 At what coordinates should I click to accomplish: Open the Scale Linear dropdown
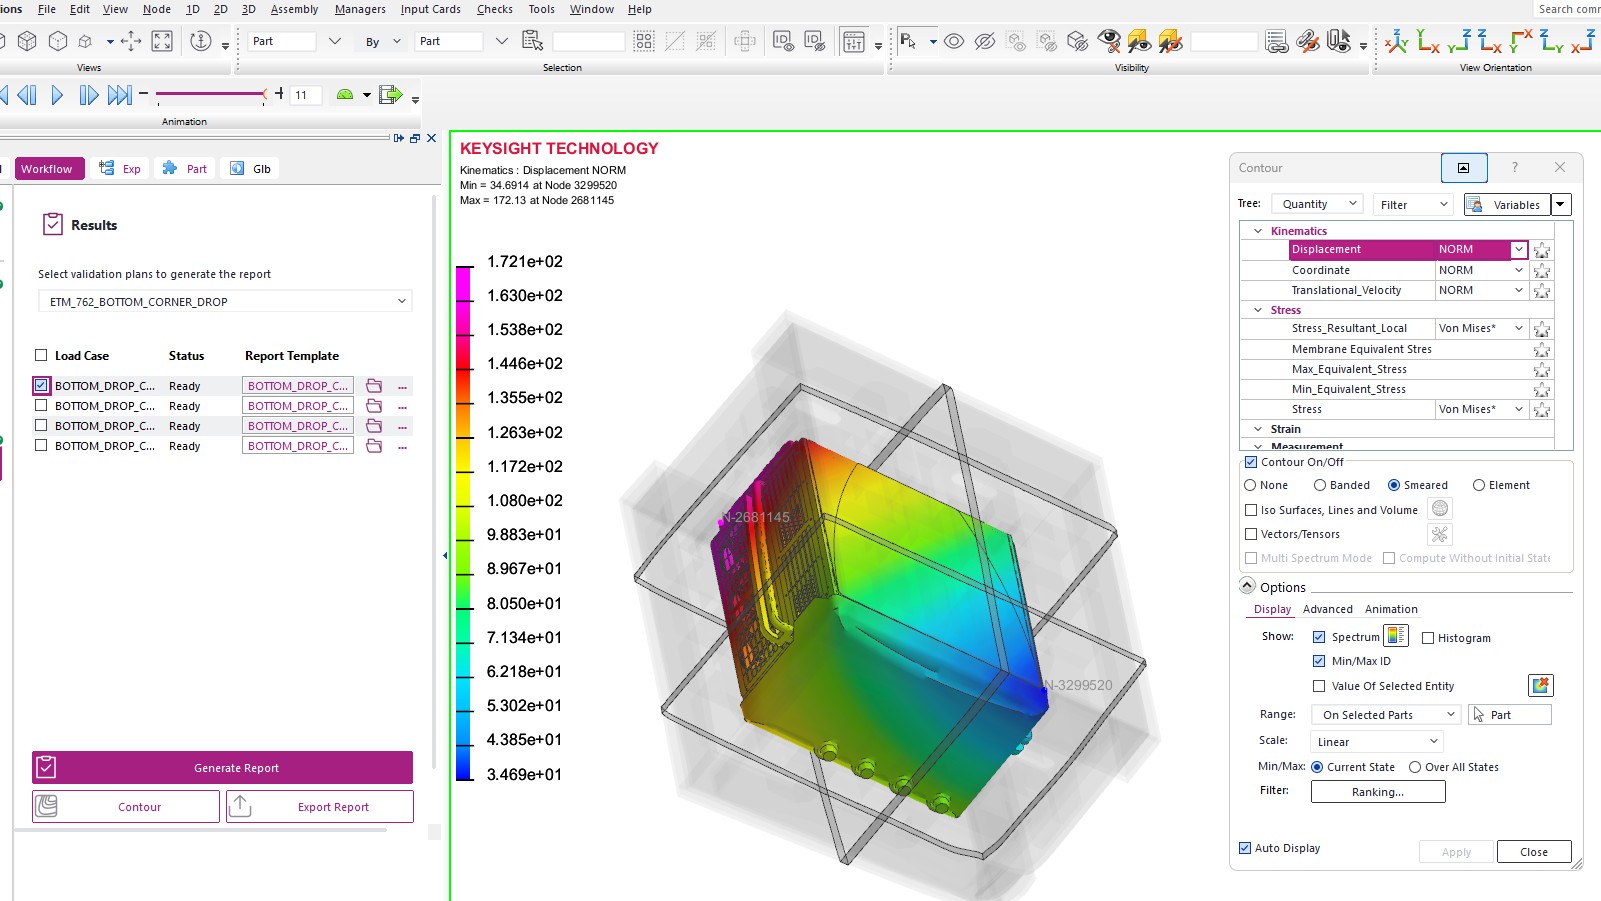pos(1376,742)
